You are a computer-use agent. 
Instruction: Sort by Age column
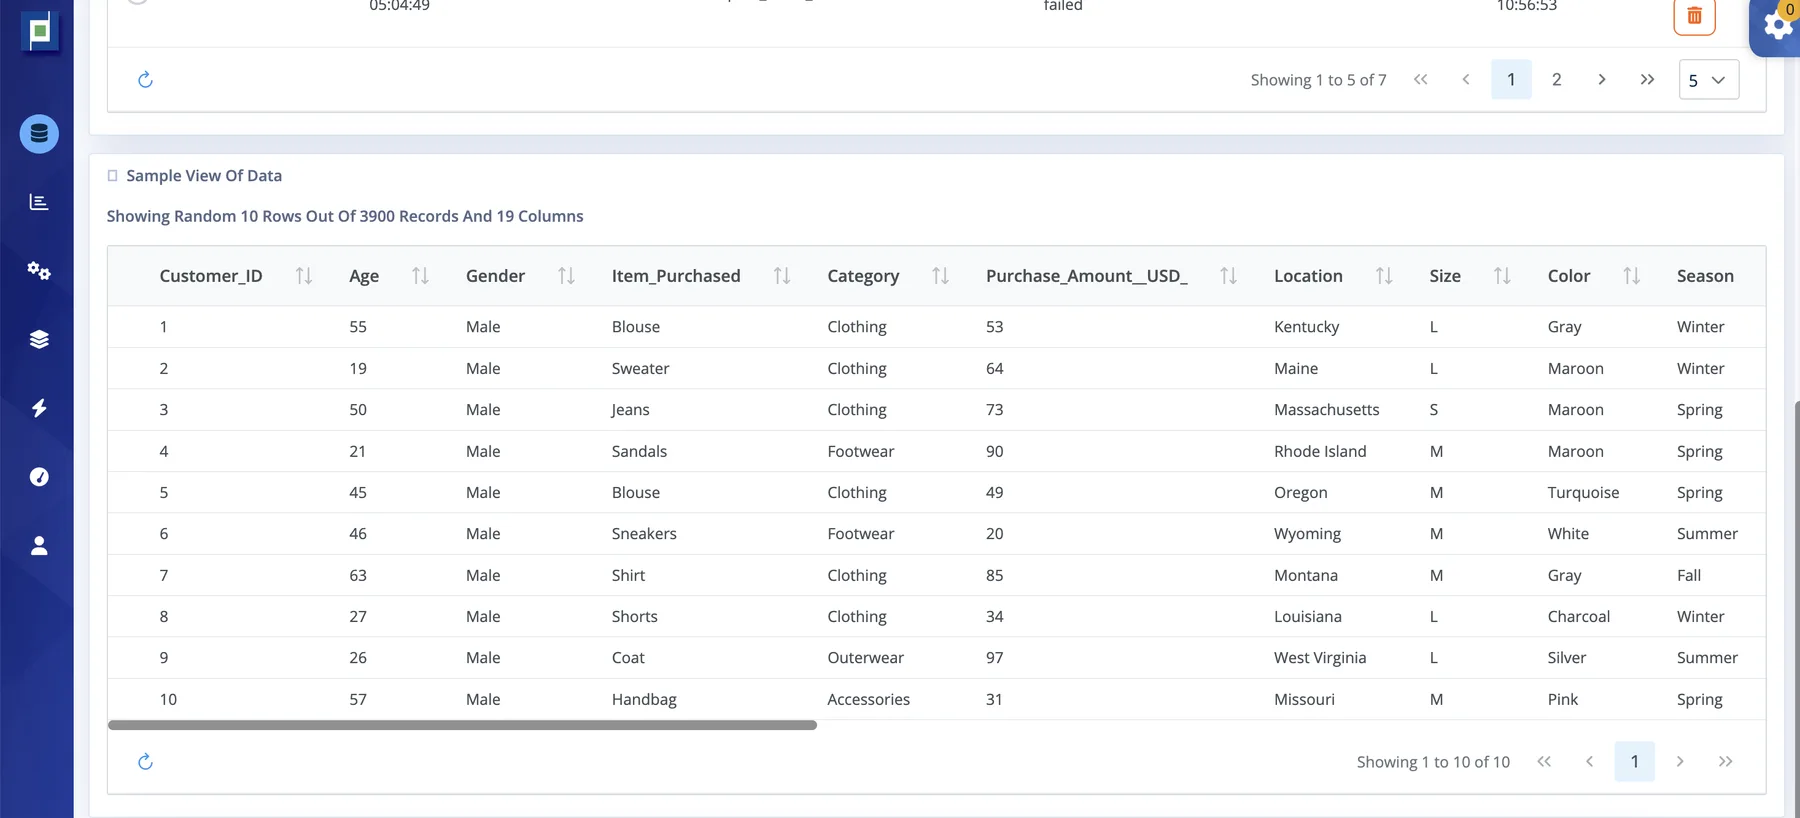pos(420,276)
